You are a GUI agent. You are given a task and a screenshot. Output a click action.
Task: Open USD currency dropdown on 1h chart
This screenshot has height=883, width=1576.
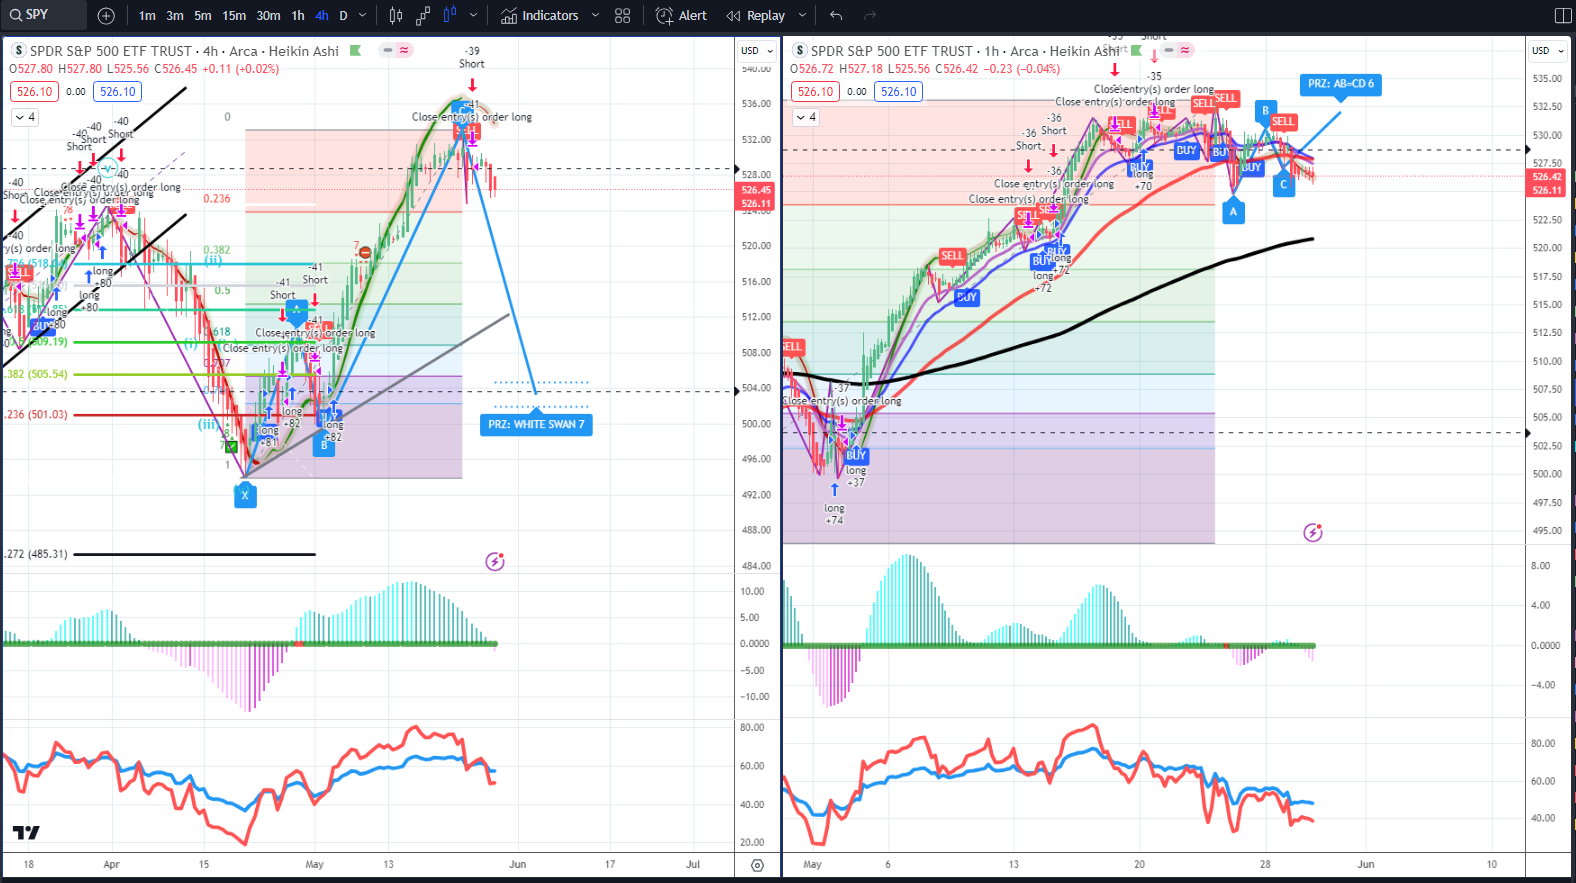(1548, 51)
